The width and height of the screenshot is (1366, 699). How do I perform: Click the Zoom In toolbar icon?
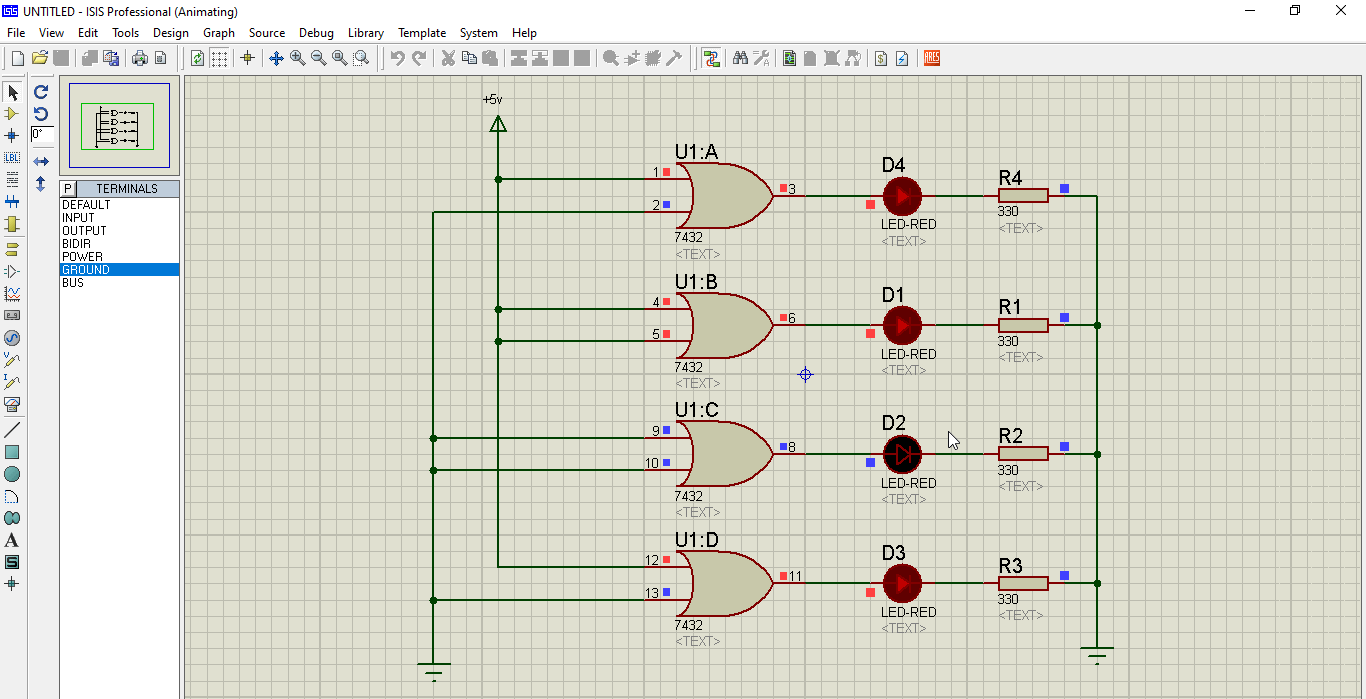coord(296,58)
